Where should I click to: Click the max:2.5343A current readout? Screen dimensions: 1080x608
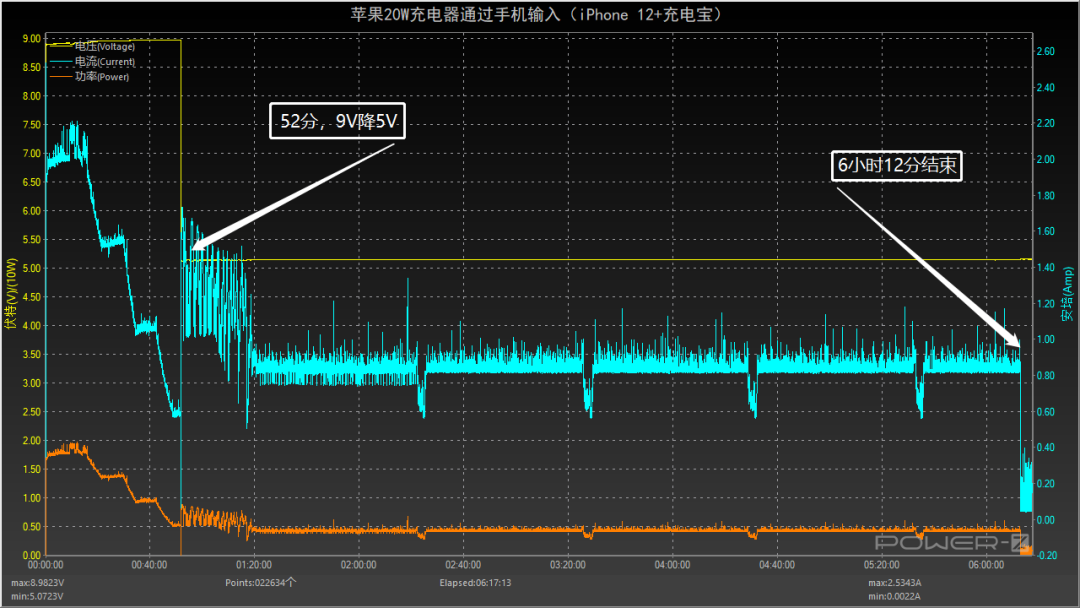pos(894,583)
